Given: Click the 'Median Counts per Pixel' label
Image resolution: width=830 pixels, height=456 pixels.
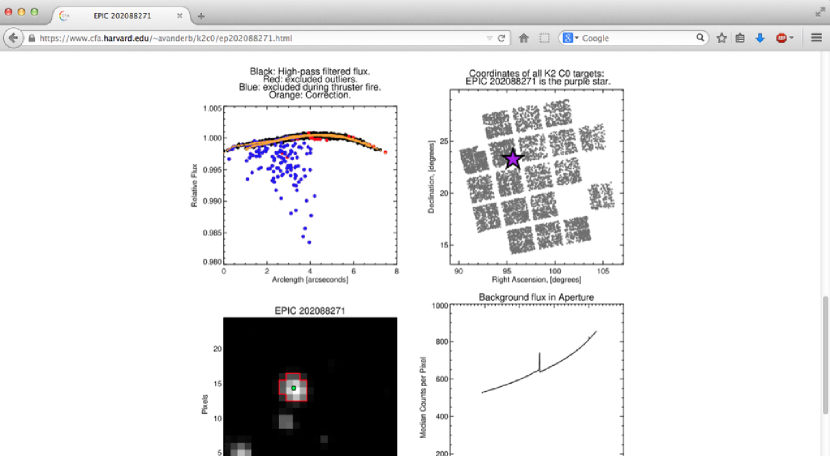Looking at the screenshot, I should click(423, 397).
